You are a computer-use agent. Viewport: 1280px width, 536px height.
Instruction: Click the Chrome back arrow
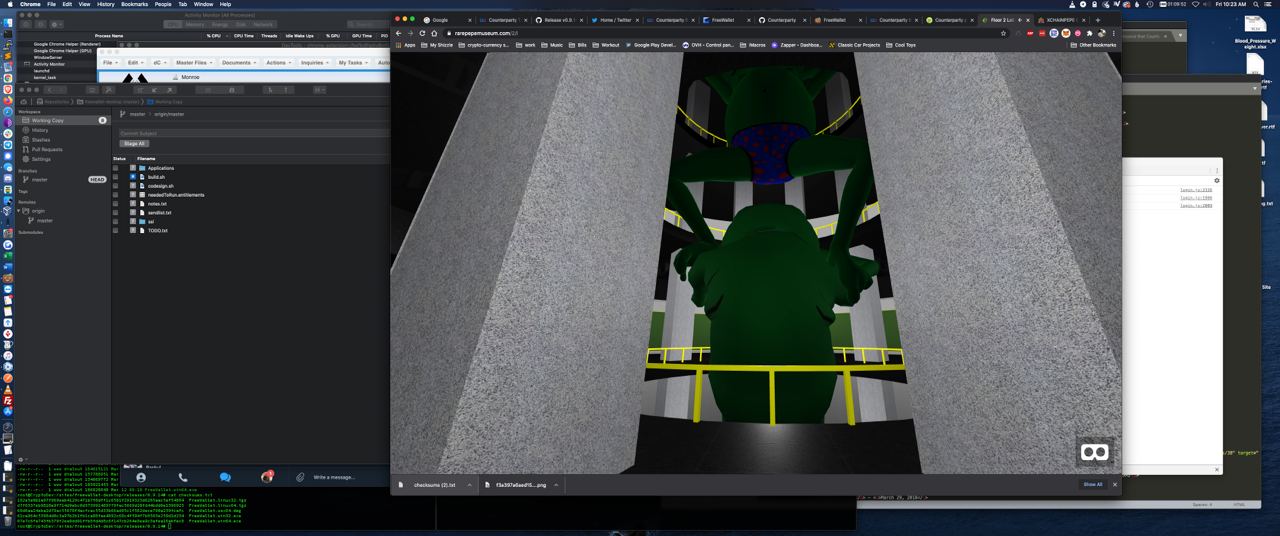(x=398, y=33)
